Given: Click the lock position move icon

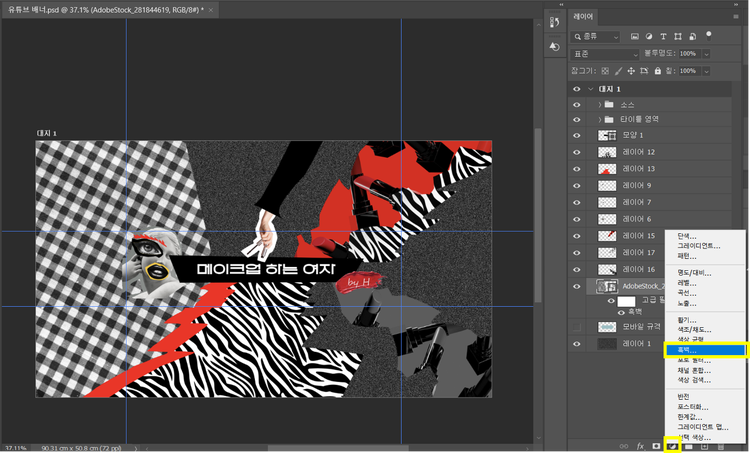Looking at the screenshot, I should (631, 71).
